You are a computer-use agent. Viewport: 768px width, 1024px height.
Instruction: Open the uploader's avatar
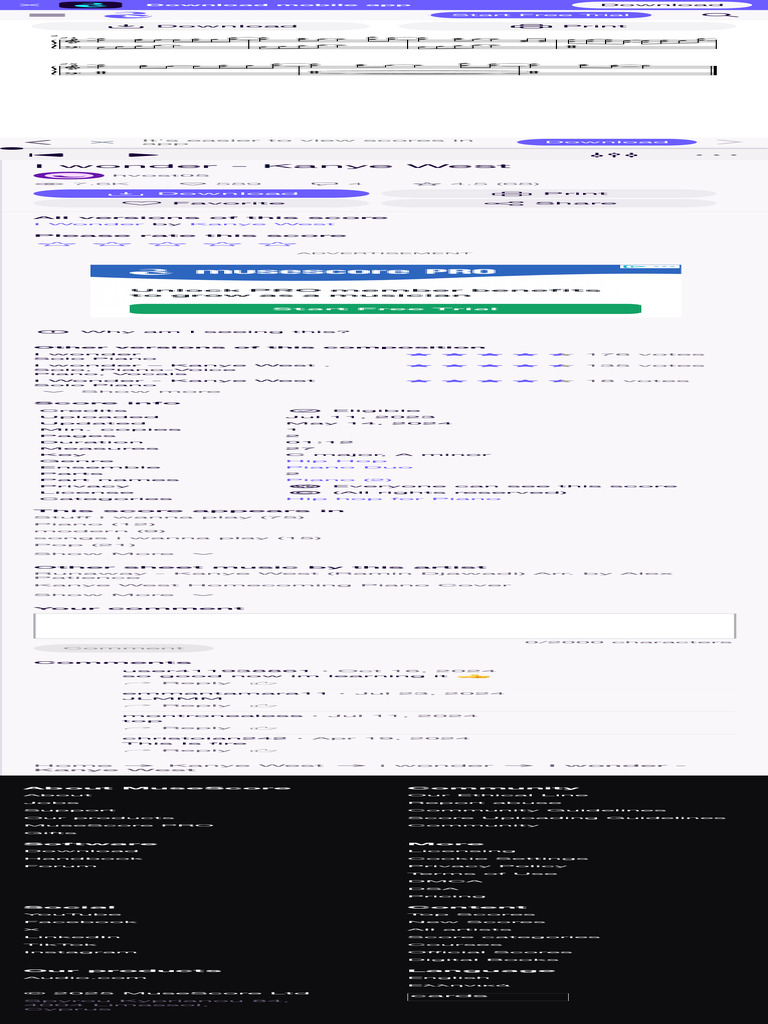click(69, 175)
